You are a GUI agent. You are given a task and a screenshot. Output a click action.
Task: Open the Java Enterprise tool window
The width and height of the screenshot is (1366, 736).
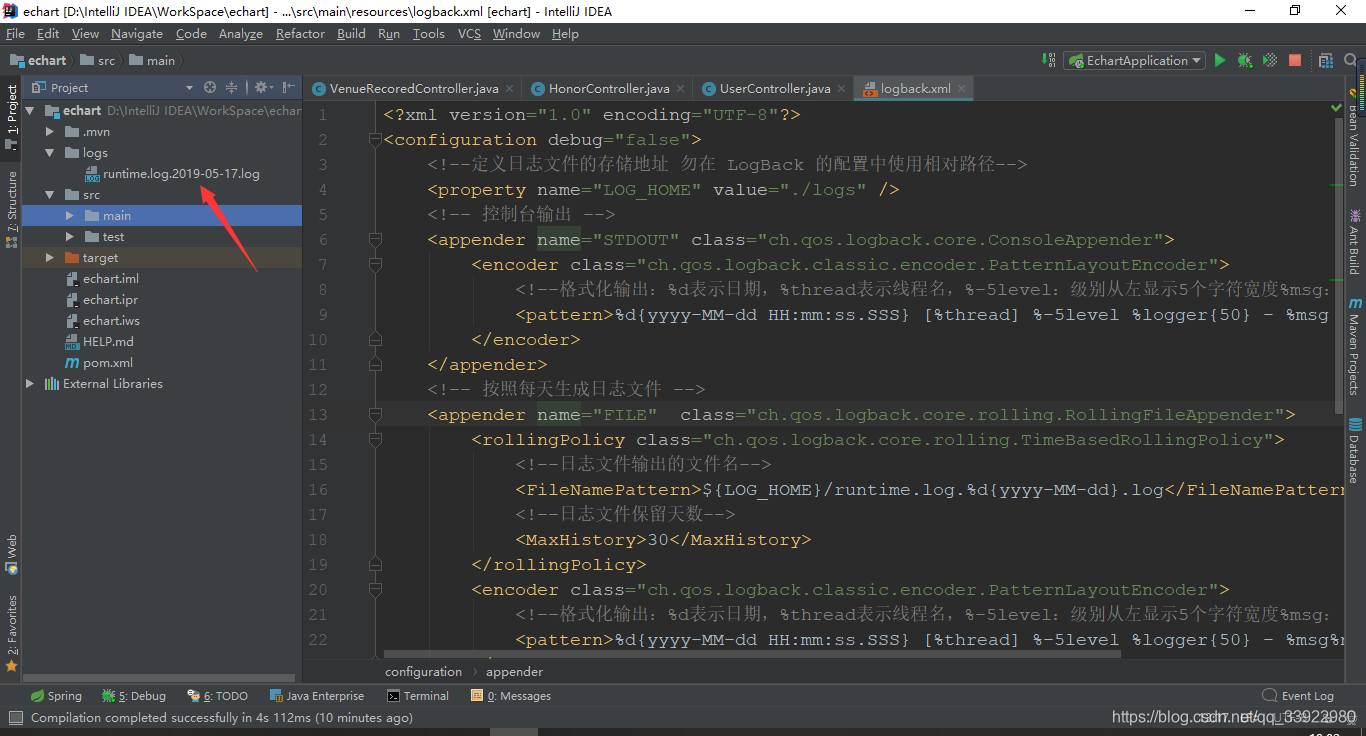pyautogui.click(x=316, y=696)
